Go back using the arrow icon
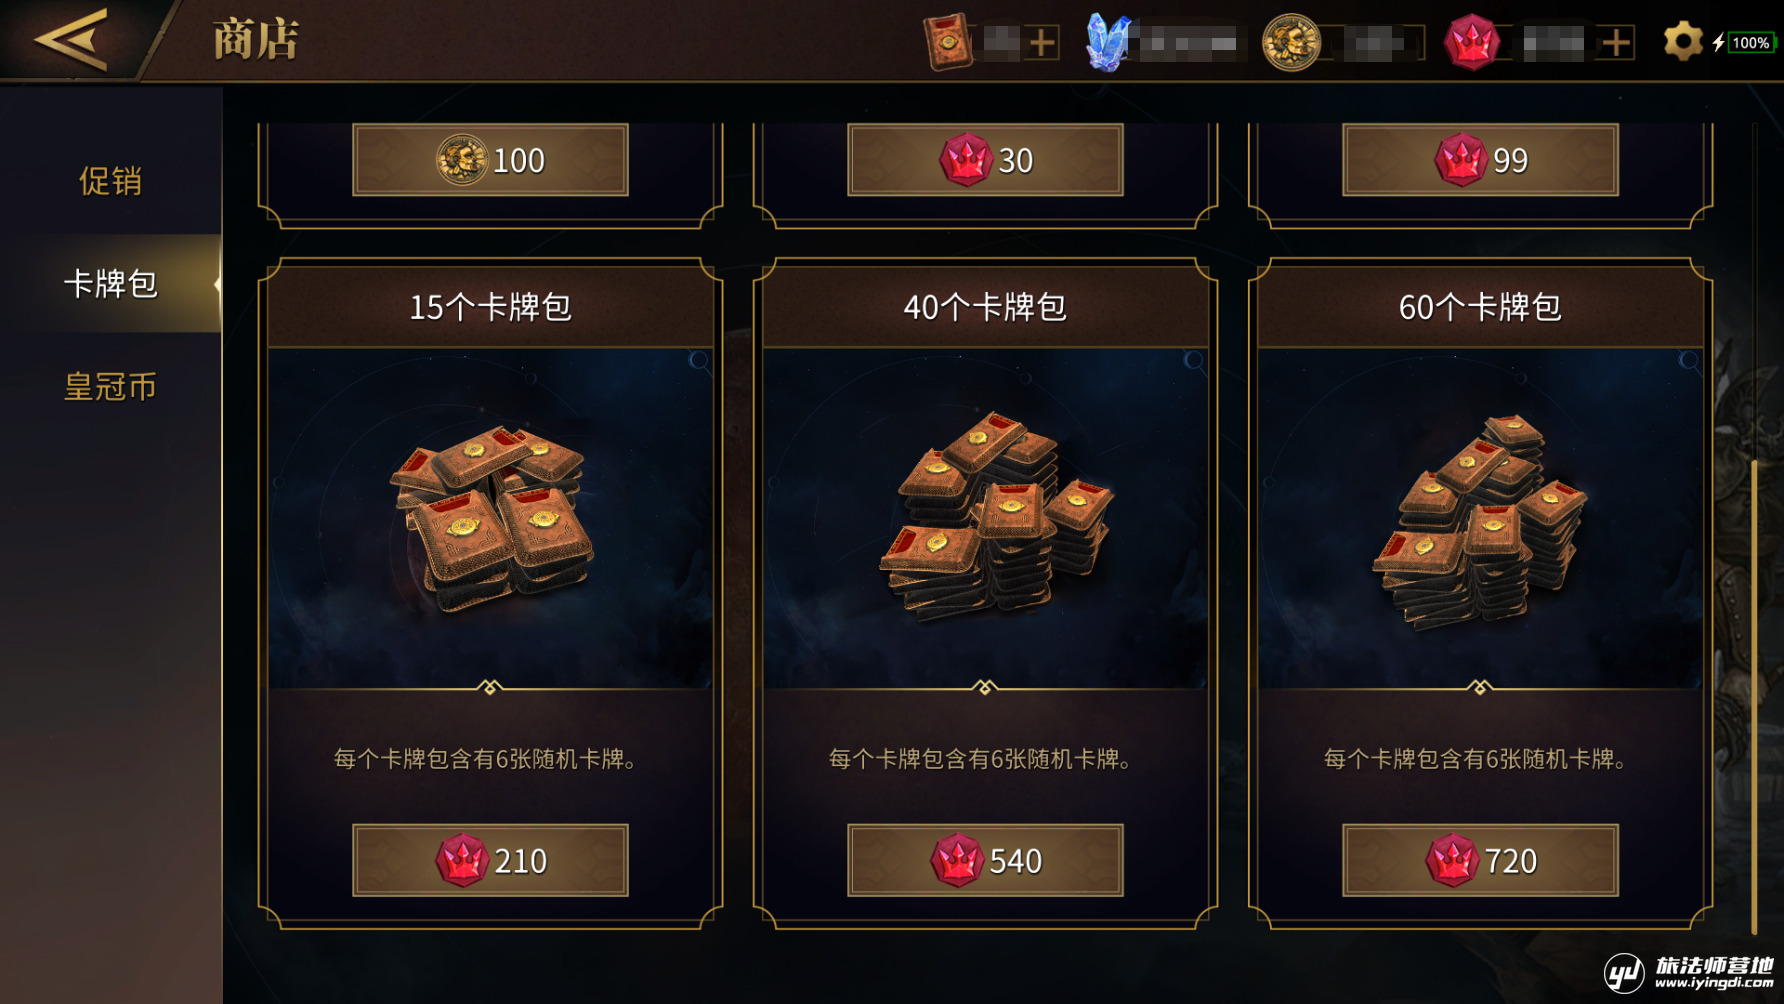The image size is (1784, 1004). click(72, 40)
